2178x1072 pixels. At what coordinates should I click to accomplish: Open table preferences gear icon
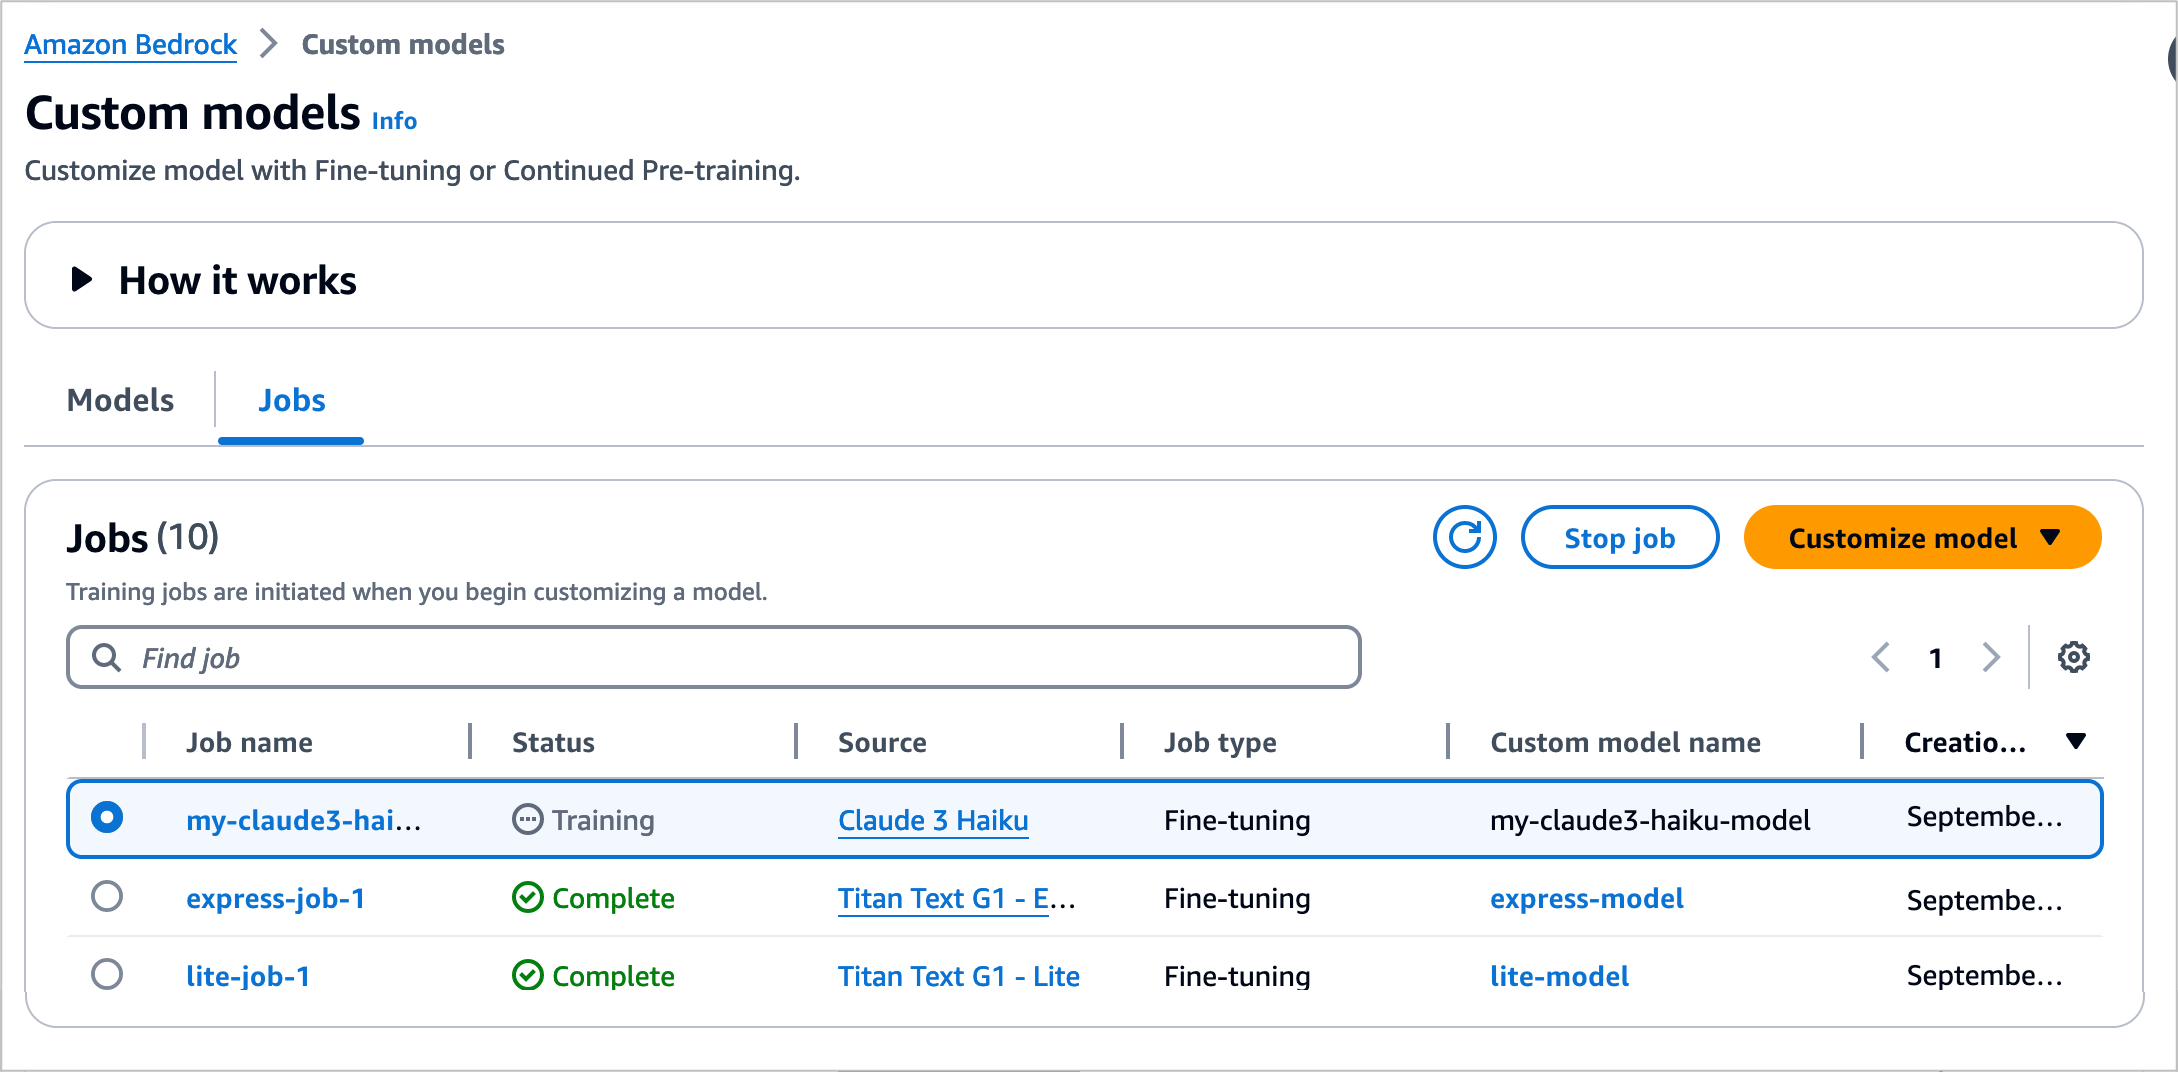(x=2073, y=657)
